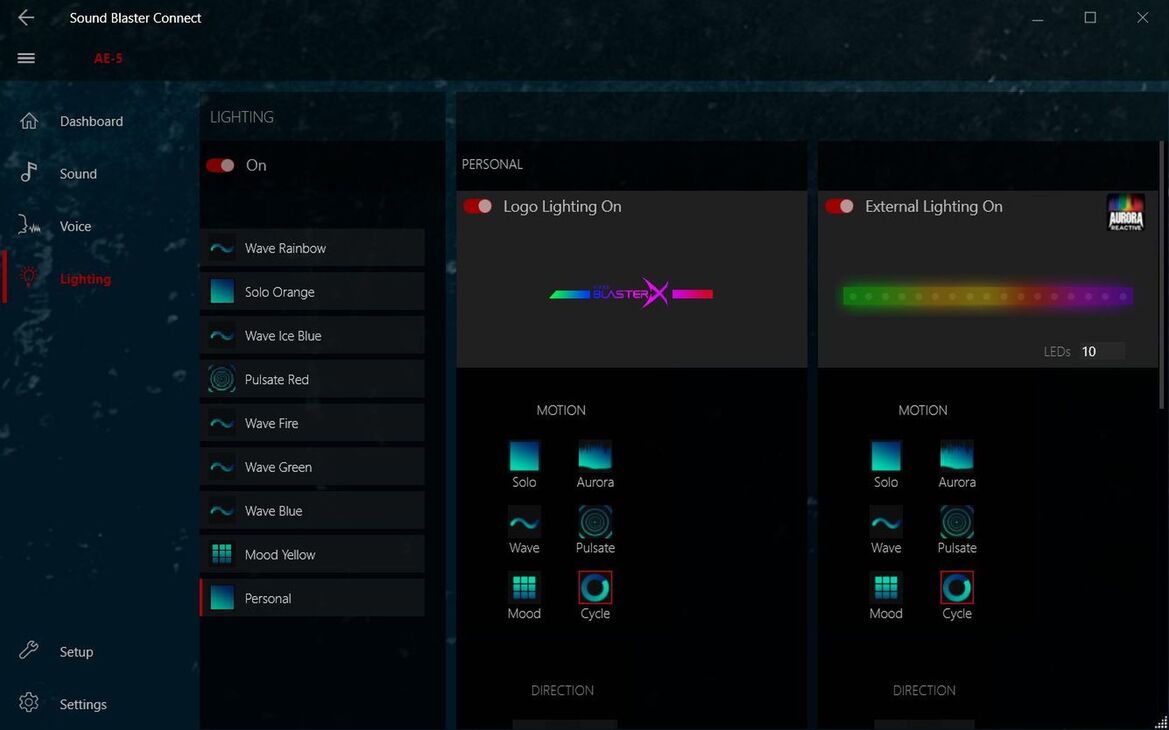
Task: Turn off the main Lighting toggle
Action: tap(221, 165)
